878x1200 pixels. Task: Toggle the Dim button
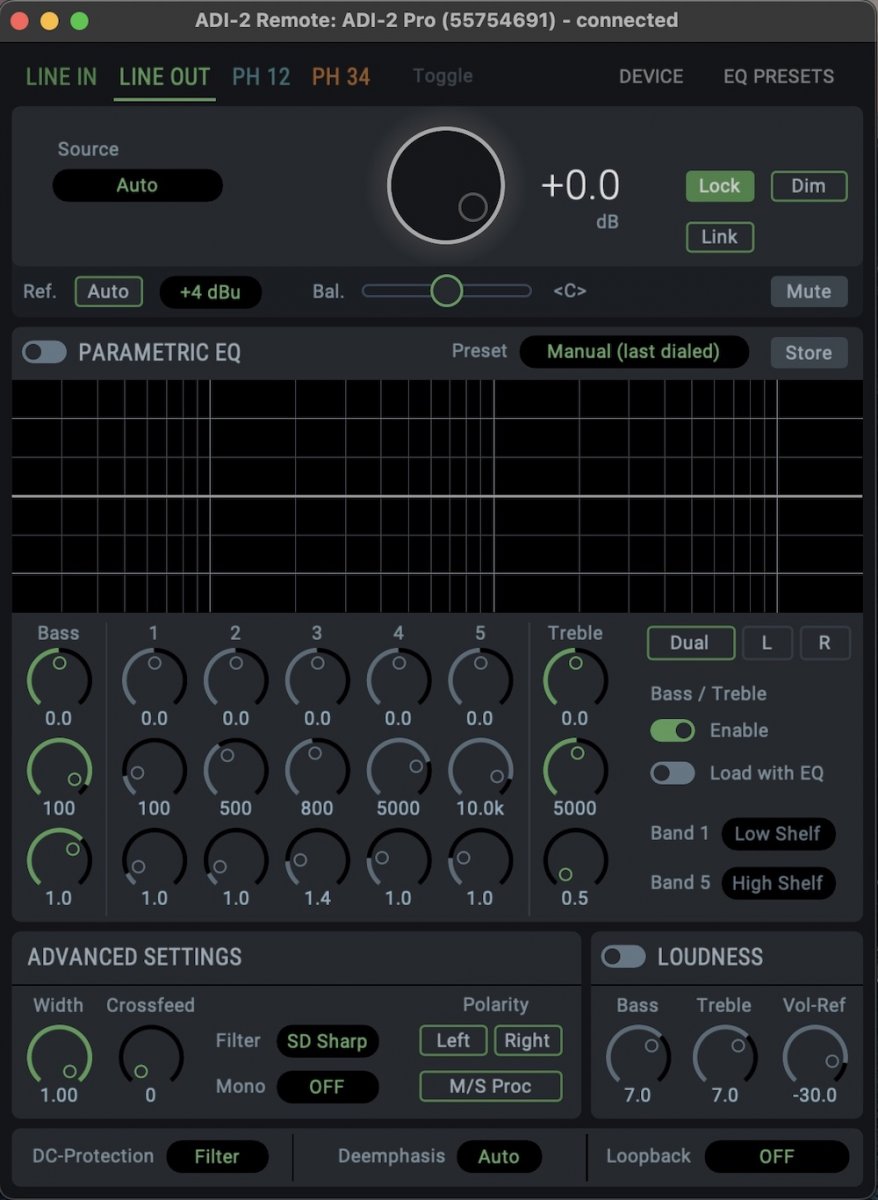[x=809, y=186]
